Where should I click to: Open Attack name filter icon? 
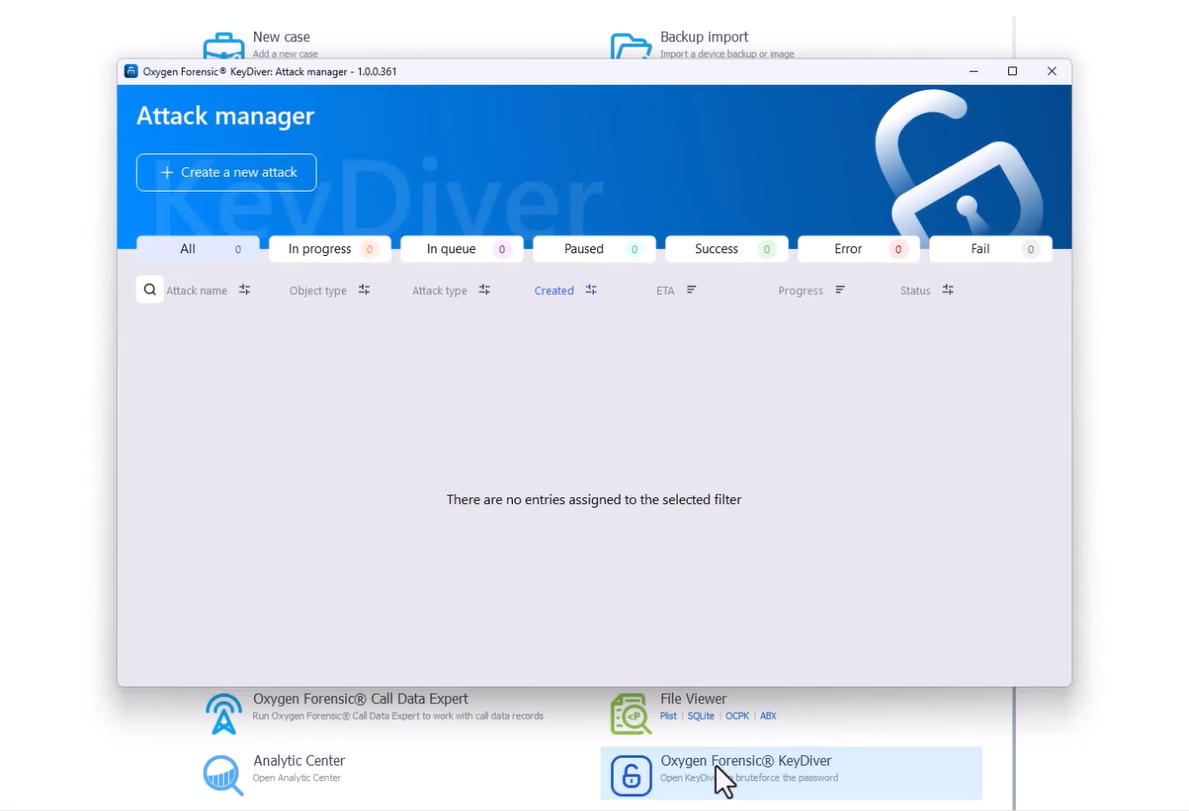[x=244, y=290]
